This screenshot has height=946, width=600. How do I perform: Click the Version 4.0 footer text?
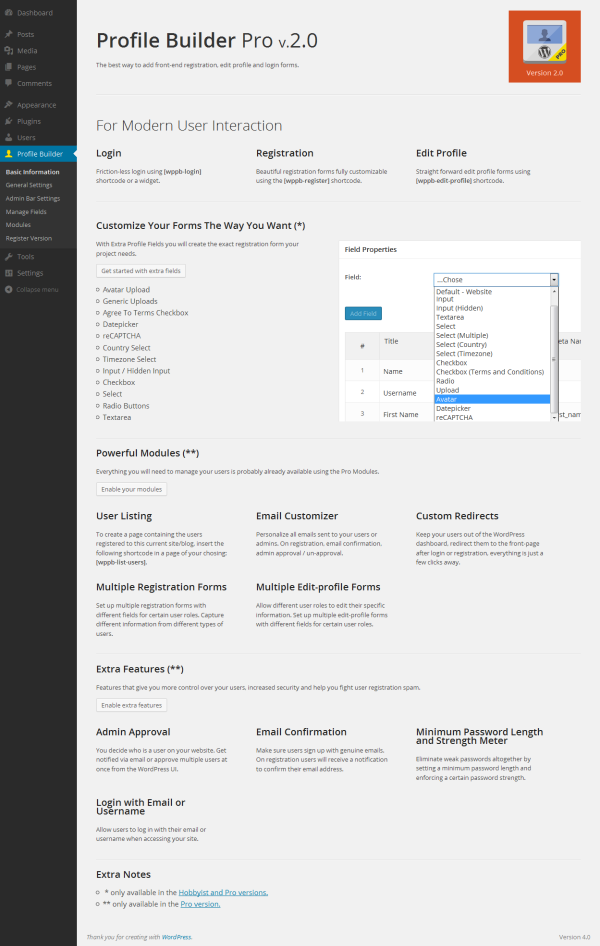[x=574, y=937]
